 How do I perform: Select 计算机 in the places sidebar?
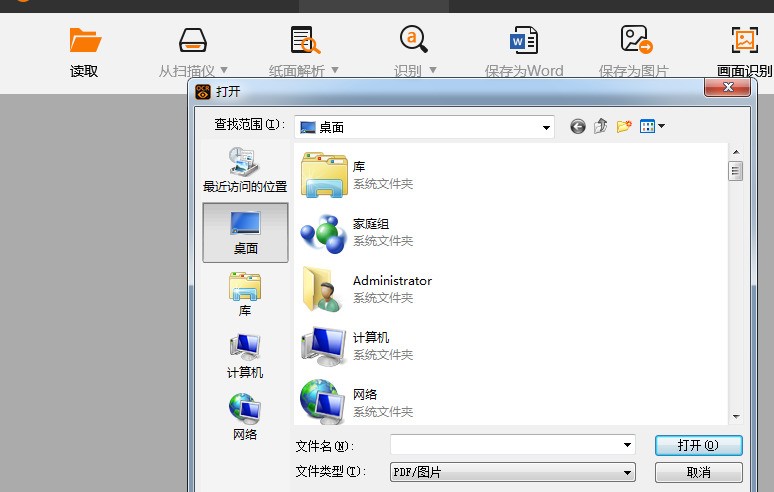click(245, 356)
